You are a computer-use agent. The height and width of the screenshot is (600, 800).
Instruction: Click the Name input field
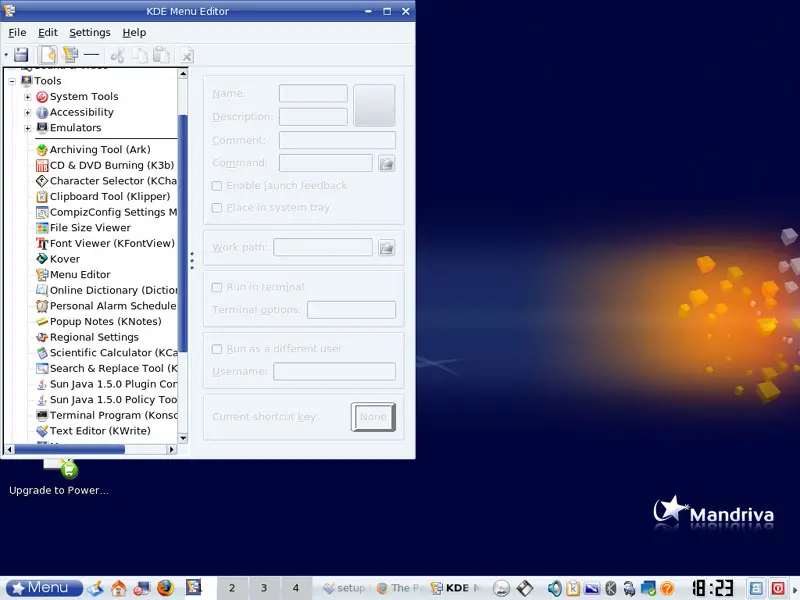(x=313, y=93)
